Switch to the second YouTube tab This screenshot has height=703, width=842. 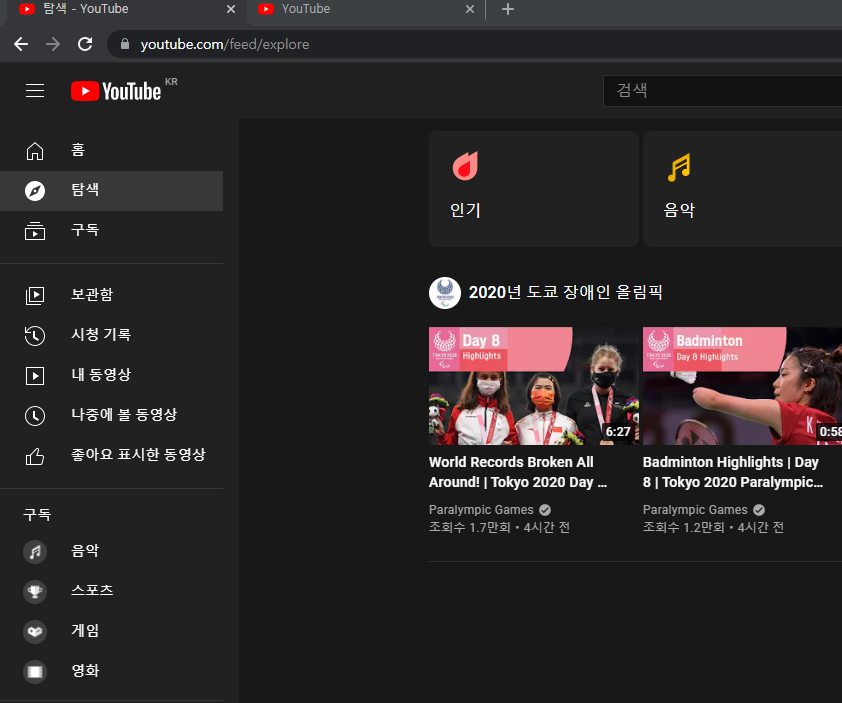point(365,9)
